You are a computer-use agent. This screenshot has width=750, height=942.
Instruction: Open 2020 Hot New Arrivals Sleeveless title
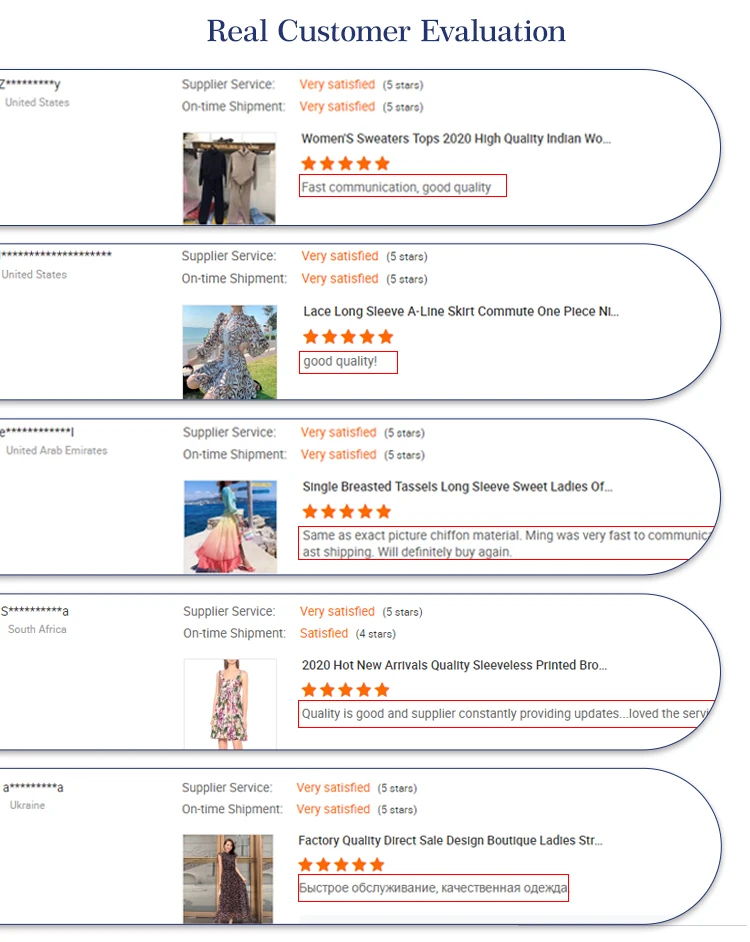tap(454, 665)
